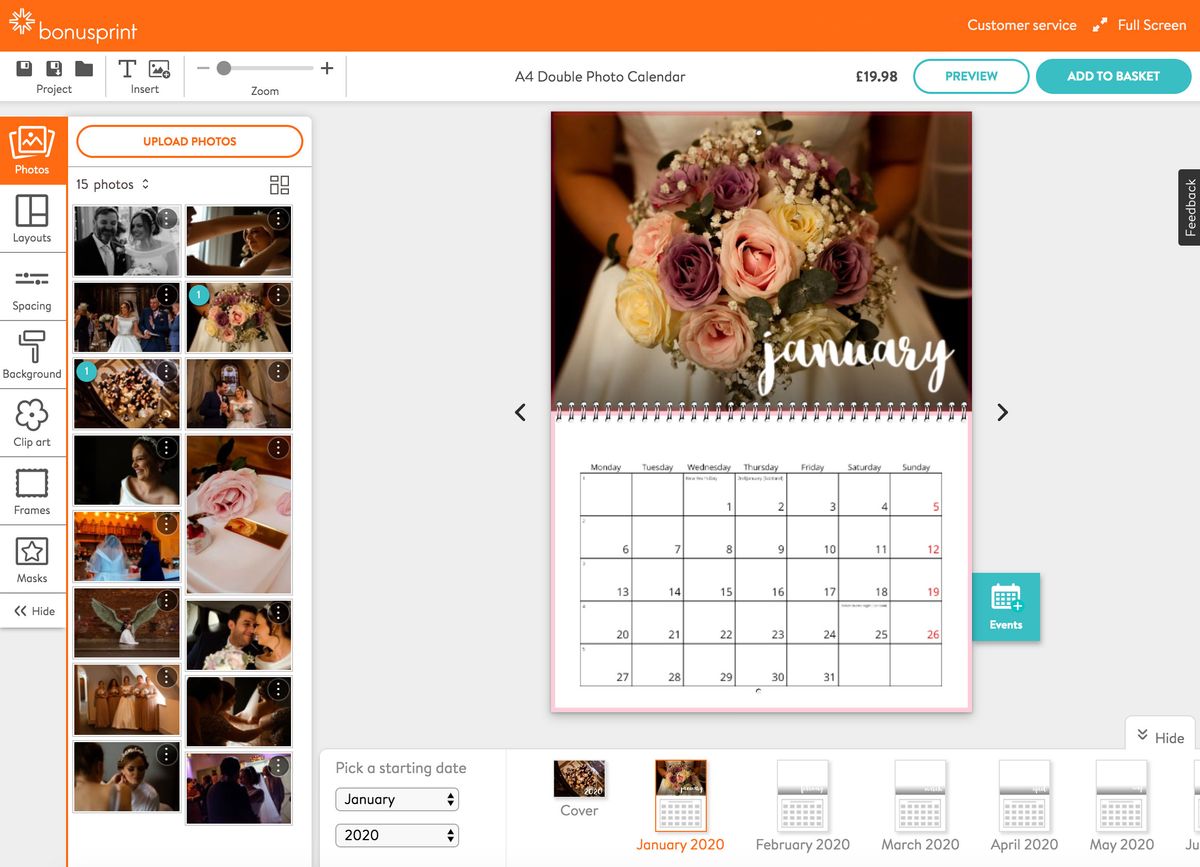Screen dimensions: 1200x867
Task: Hide the photos sidebar
Action: click(33, 610)
